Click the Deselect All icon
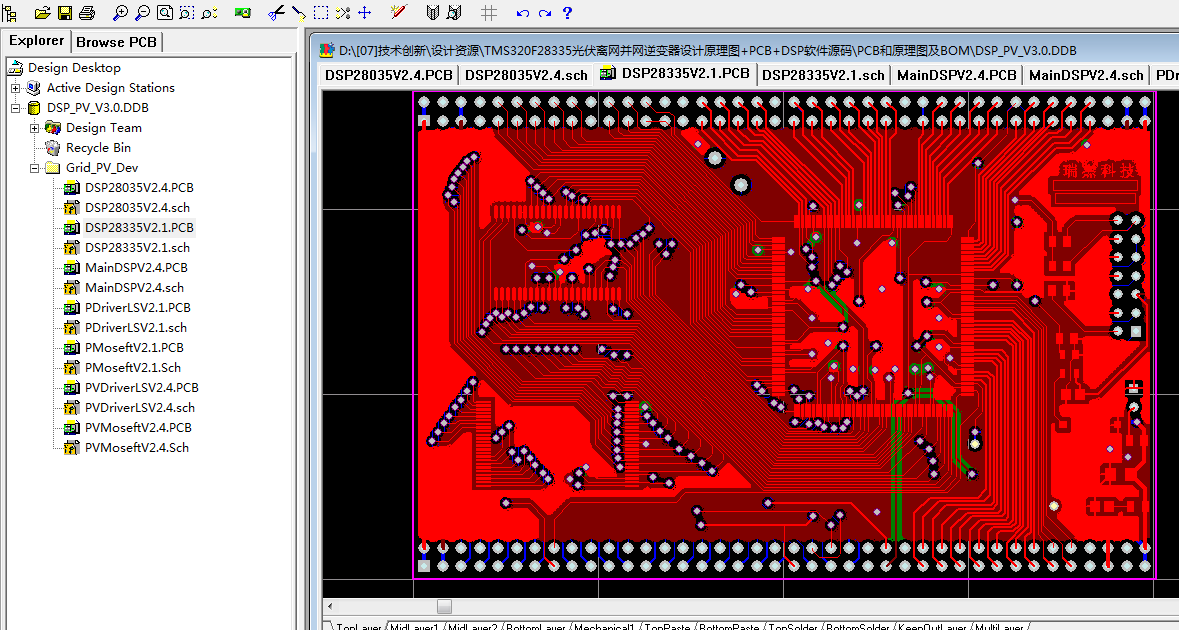Screen dimensions: 1179x630 (343, 13)
